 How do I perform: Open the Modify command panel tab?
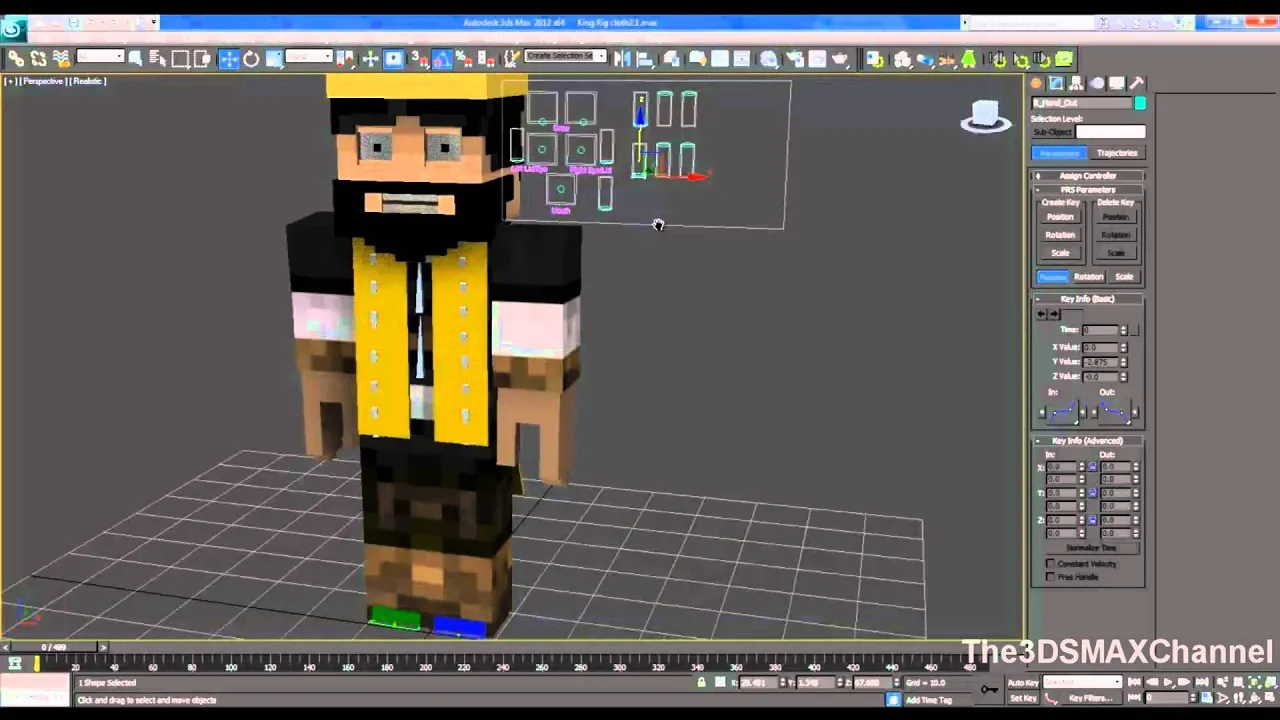pyautogui.click(x=1056, y=83)
